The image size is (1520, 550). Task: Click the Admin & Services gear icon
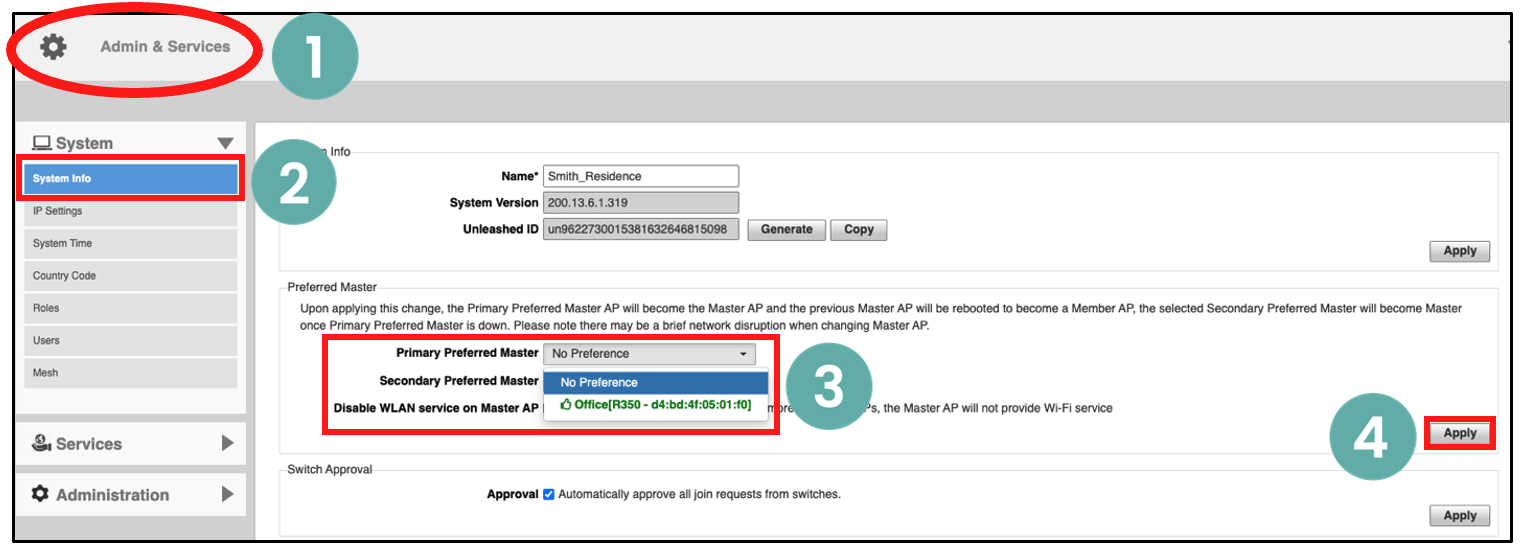tap(53, 47)
